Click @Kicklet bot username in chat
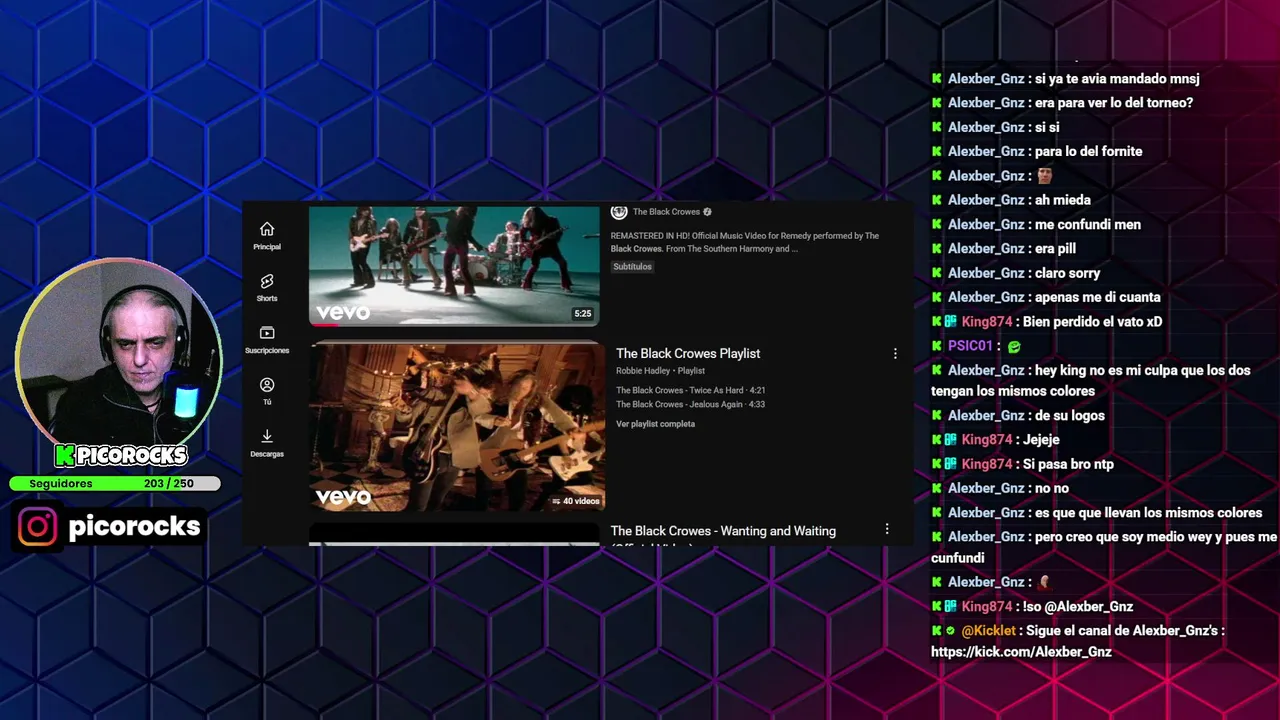Viewport: 1280px width, 720px height. pos(988,631)
